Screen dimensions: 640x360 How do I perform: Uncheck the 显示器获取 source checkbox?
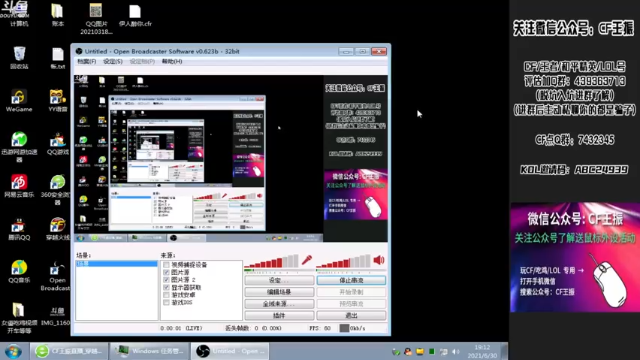166,287
